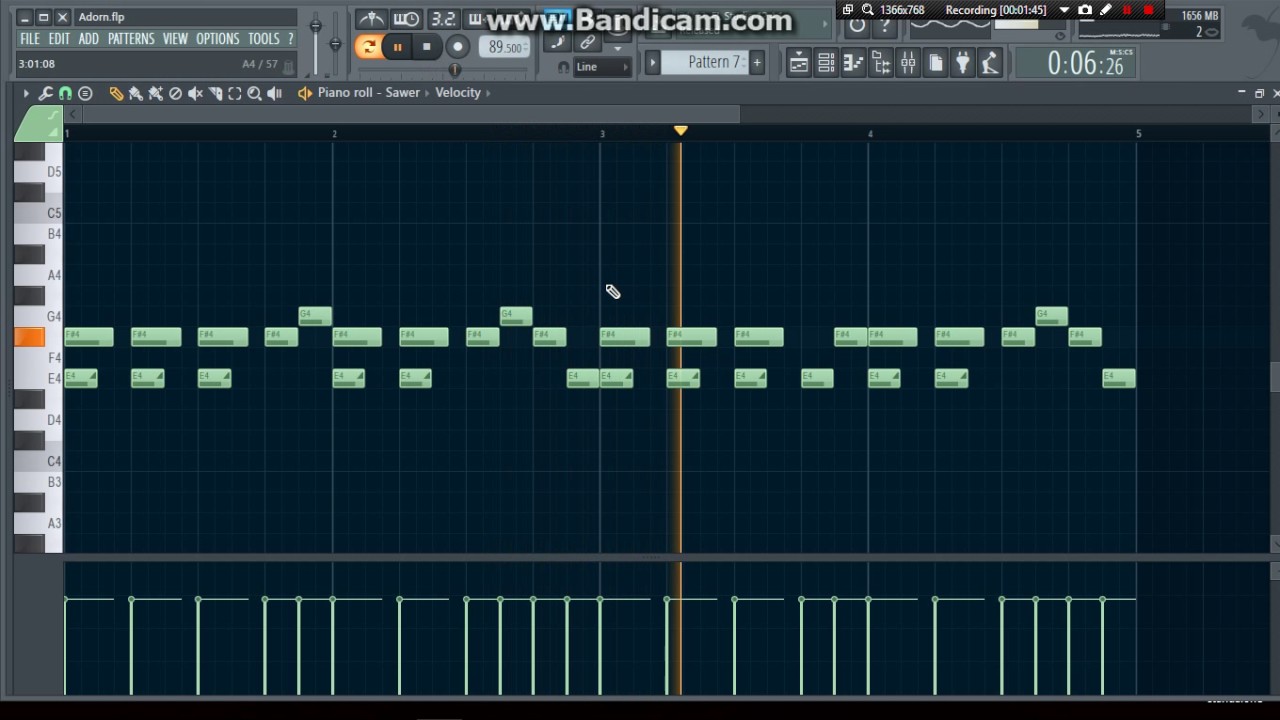Screen dimensions: 1280x720
Task: Open the project copy pages icon
Action: 935,64
